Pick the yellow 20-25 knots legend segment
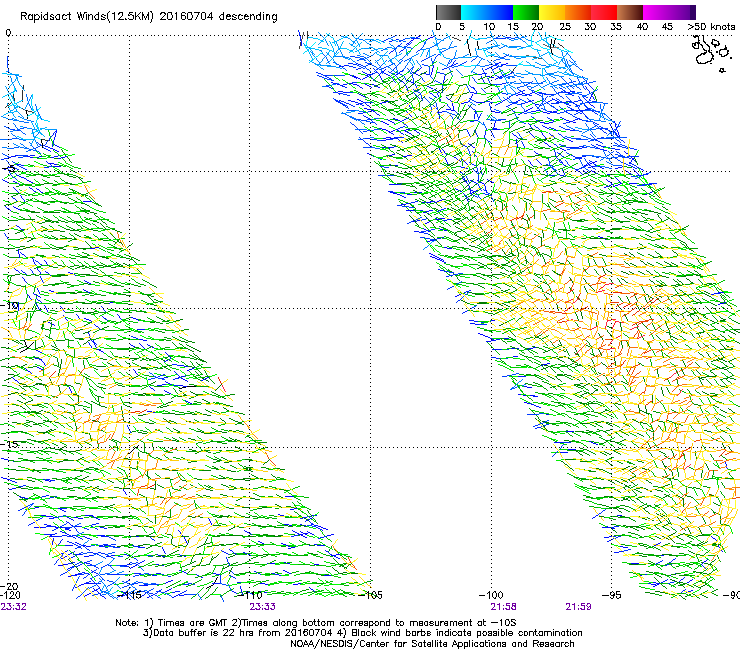The height and width of the screenshot is (650, 740). 552,12
